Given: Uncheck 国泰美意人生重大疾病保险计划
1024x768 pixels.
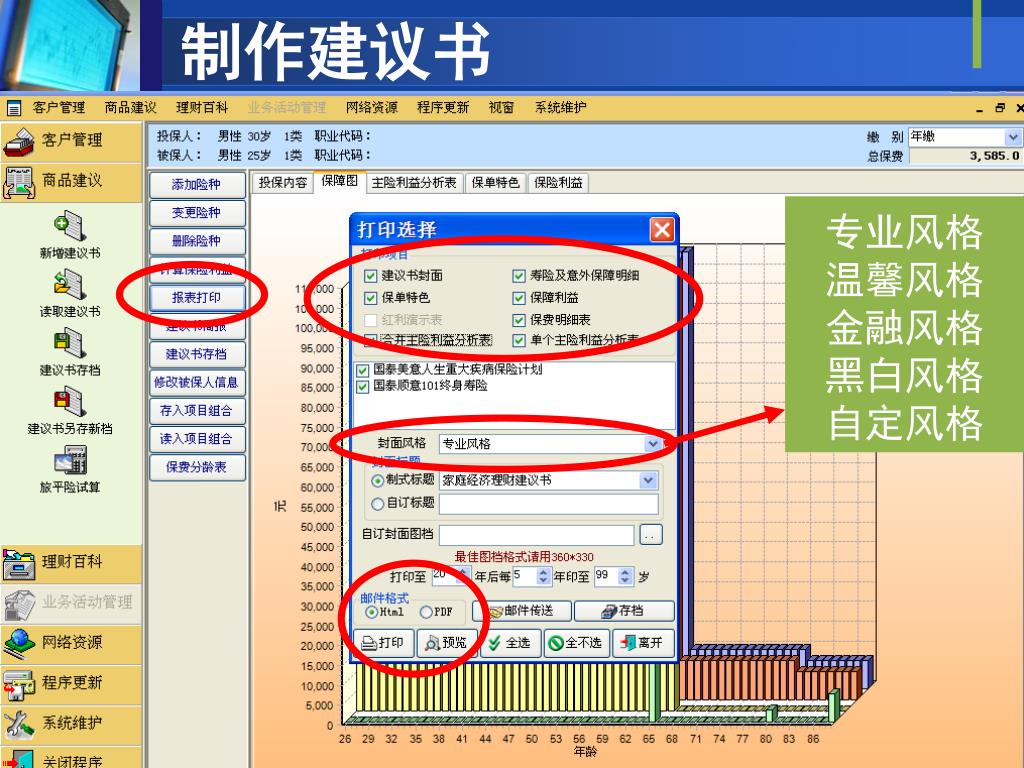Looking at the screenshot, I should [x=362, y=370].
